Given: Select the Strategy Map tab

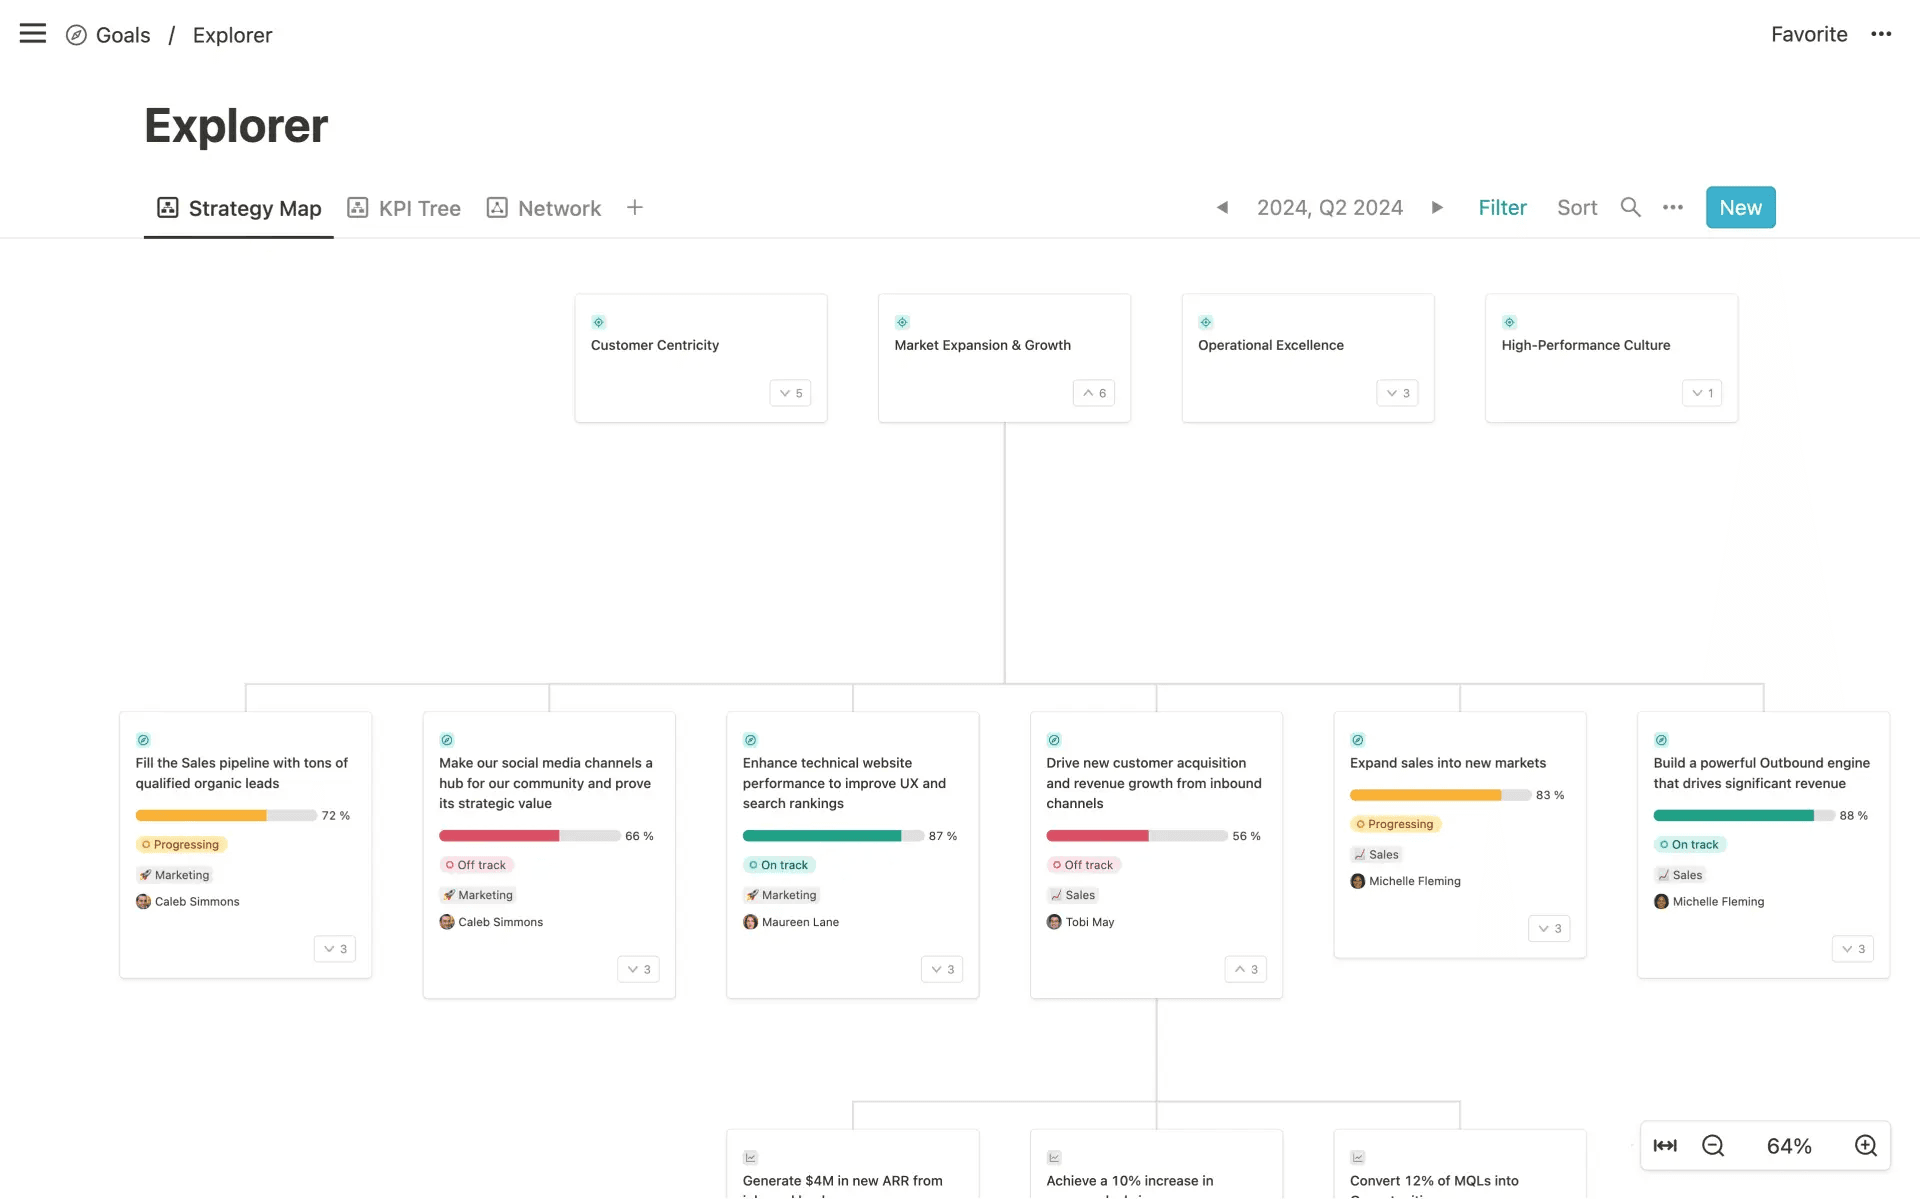Looking at the screenshot, I should coord(256,207).
